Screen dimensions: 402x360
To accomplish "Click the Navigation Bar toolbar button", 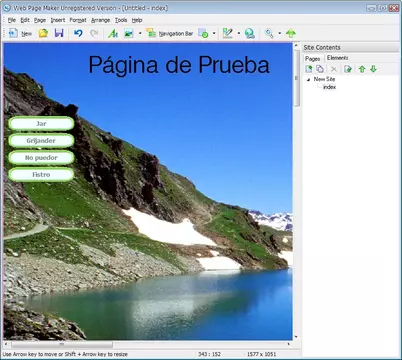I will tap(170, 33).
